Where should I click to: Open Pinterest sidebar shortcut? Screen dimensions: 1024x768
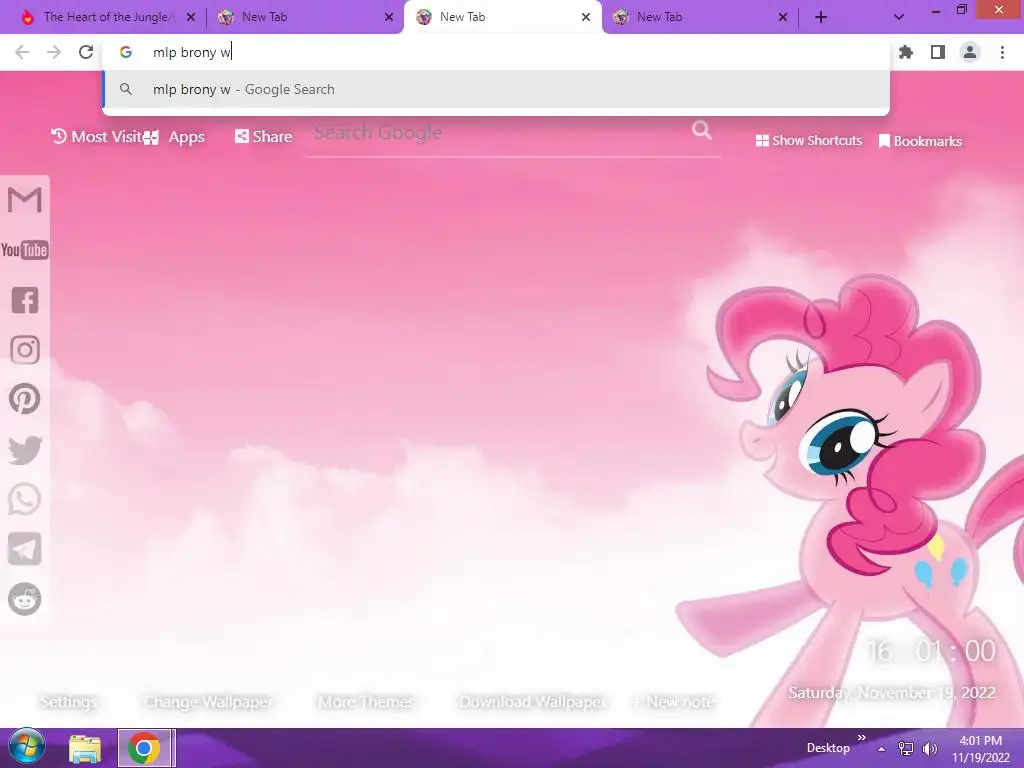(x=25, y=399)
